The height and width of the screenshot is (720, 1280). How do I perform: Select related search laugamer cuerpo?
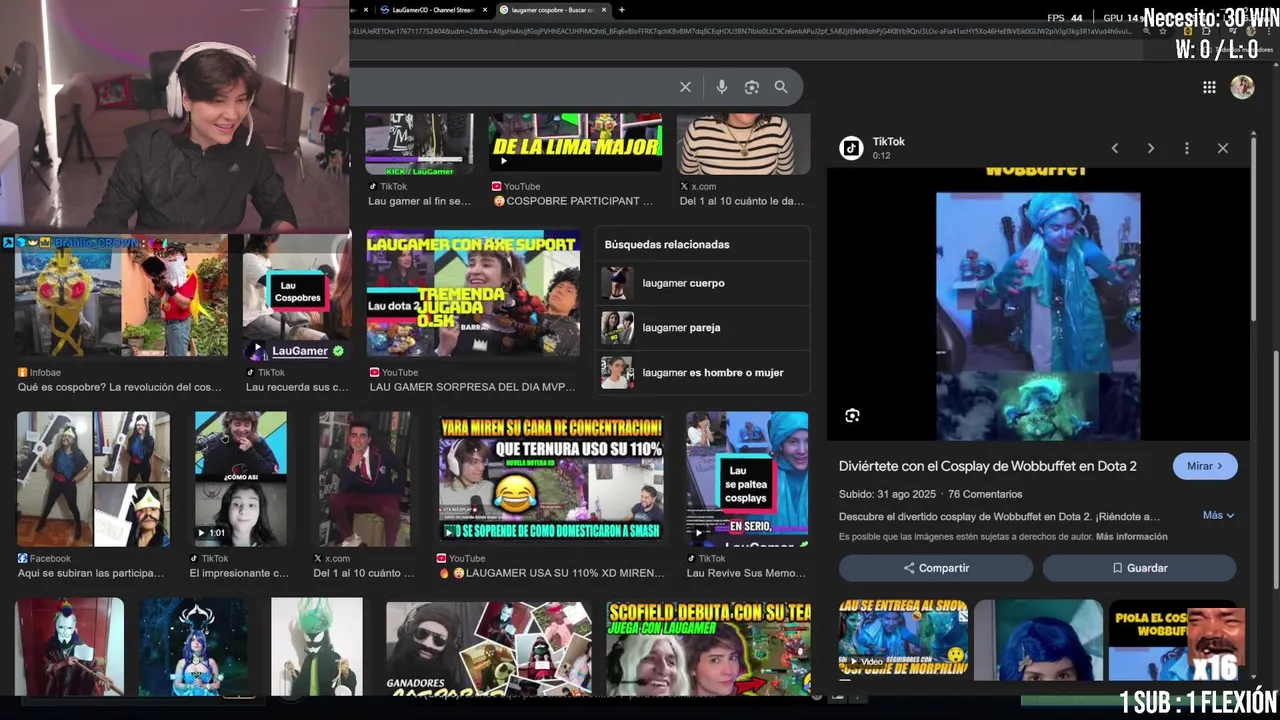click(x=704, y=283)
